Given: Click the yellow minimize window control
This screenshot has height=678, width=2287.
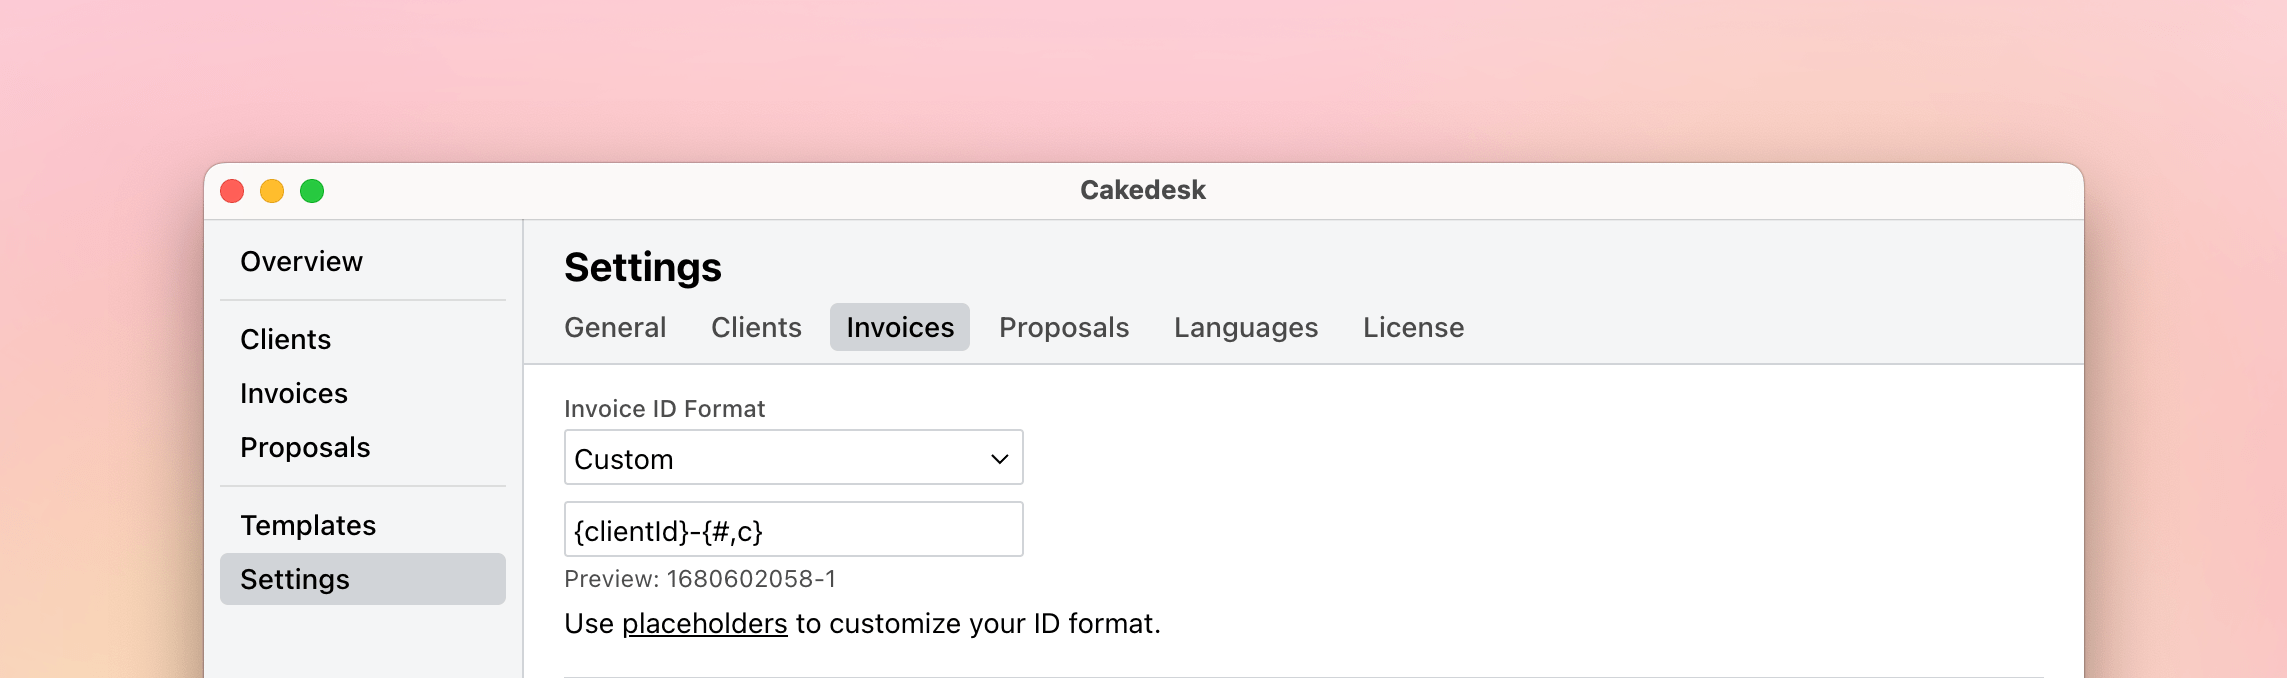Looking at the screenshot, I should pos(272,190).
